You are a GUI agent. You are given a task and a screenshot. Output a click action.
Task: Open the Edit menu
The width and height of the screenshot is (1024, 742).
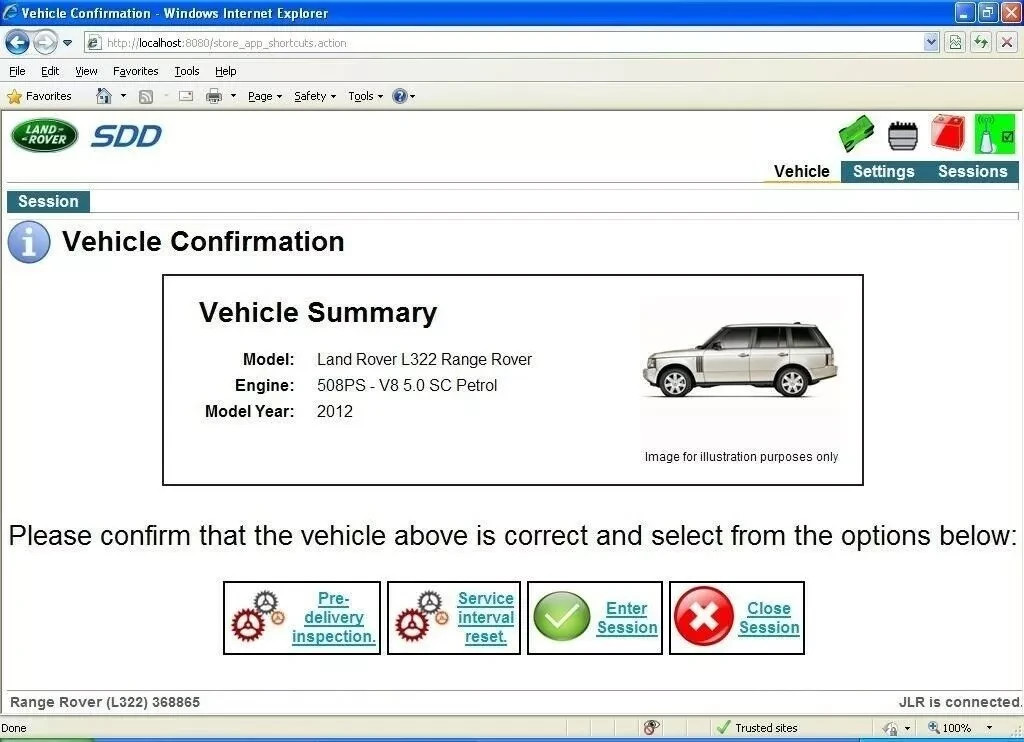coord(50,71)
